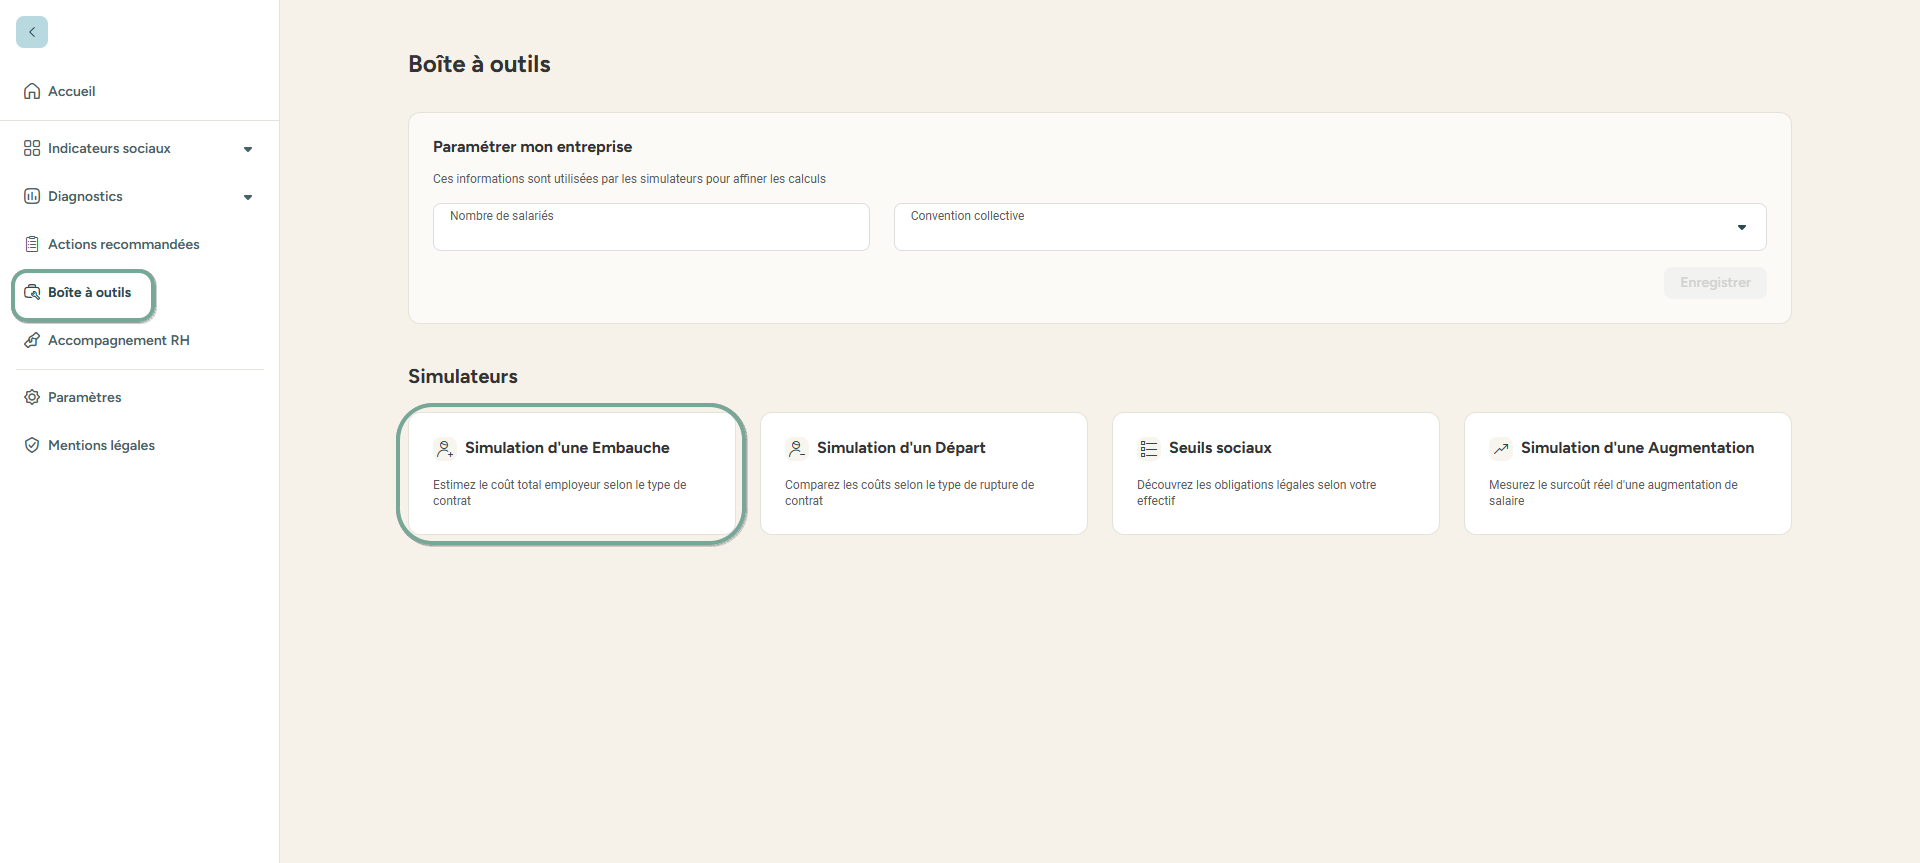
Task: Expand the Diagnostics submenu arrow
Action: [248, 197]
